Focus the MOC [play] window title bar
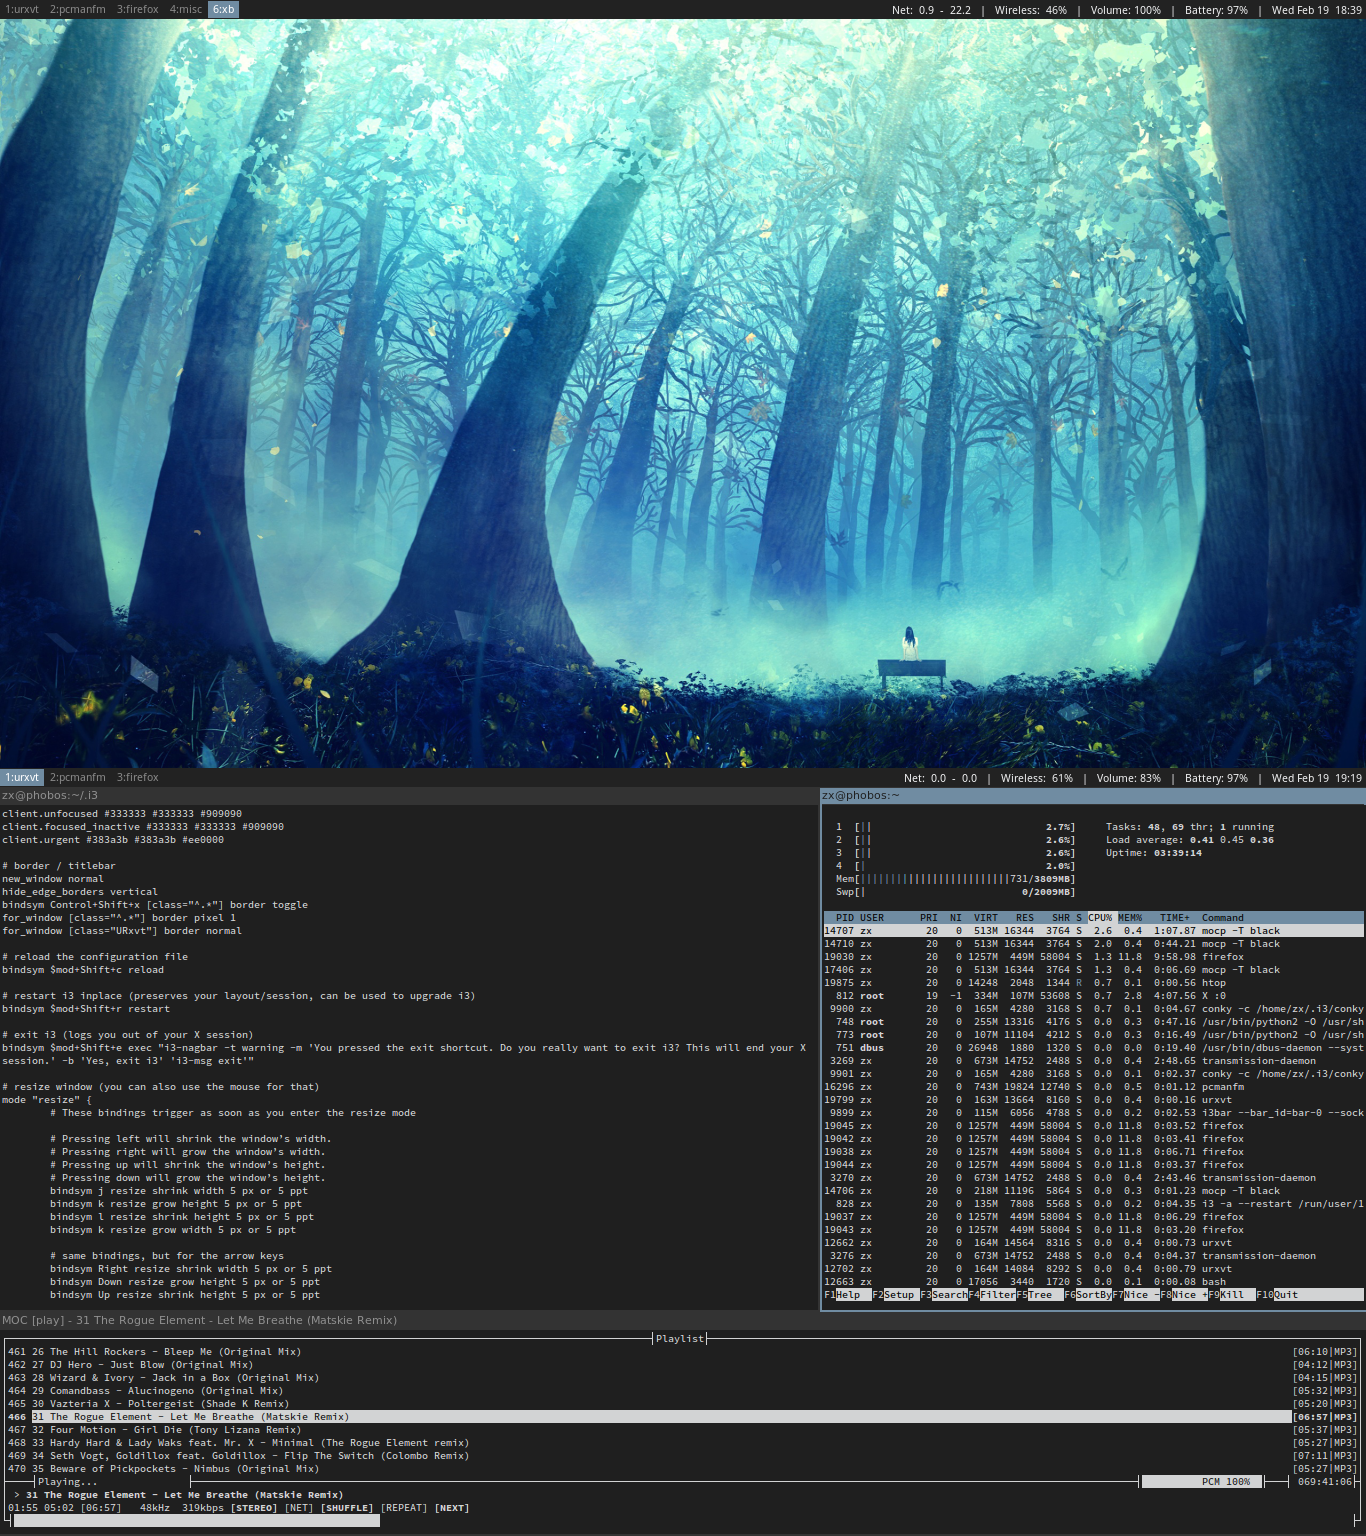The image size is (1366, 1536). pyautogui.click(x=683, y=1320)
